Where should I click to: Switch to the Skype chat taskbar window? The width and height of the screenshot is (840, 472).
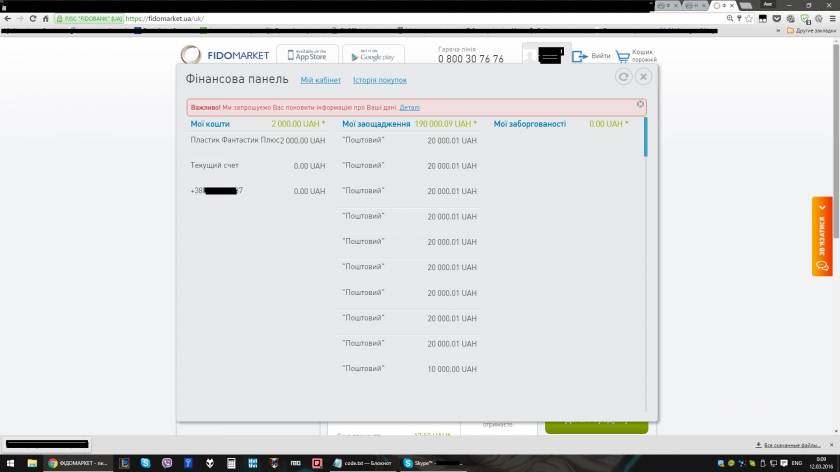point(433,463)
